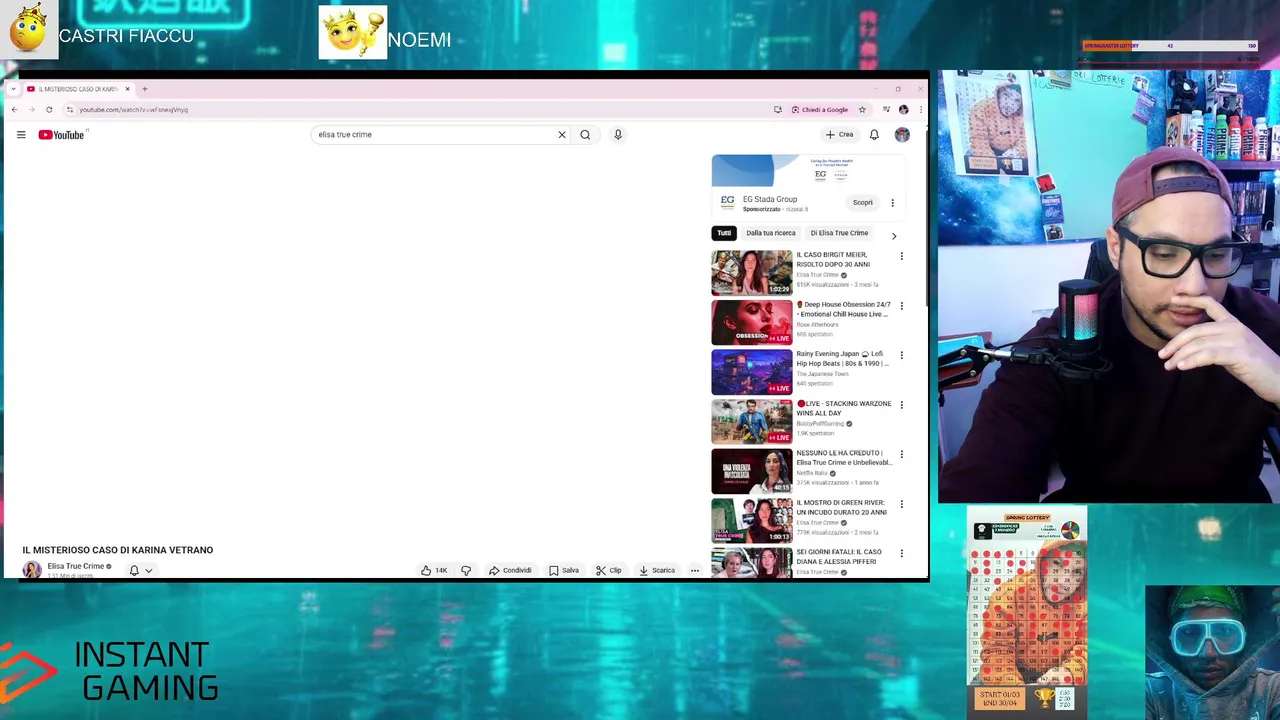Go back with the browser back arrow
The width and height of the screenshot is (1280, 720).
click(x=14, y=110)
